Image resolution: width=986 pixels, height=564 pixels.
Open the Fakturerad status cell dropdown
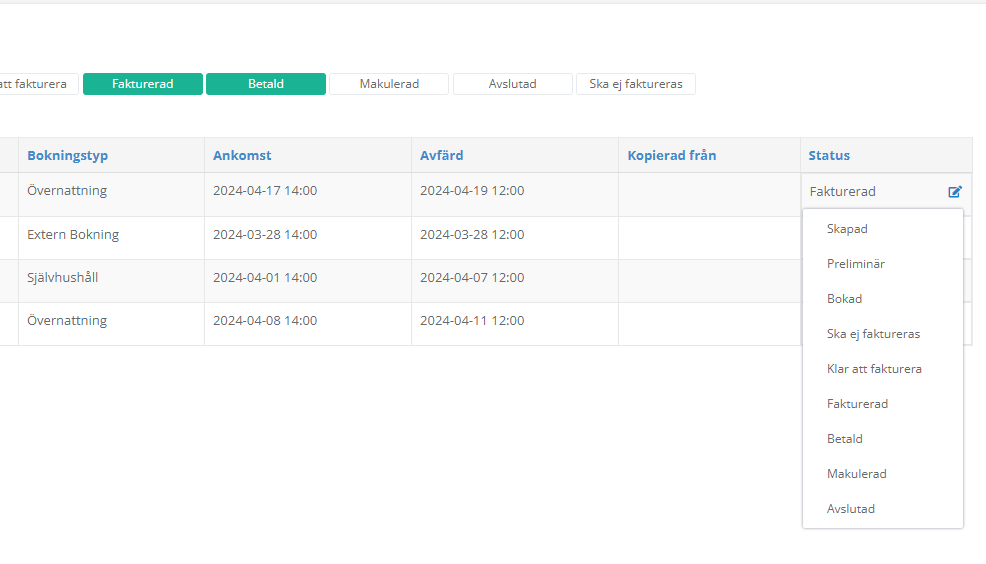point(870,192)
